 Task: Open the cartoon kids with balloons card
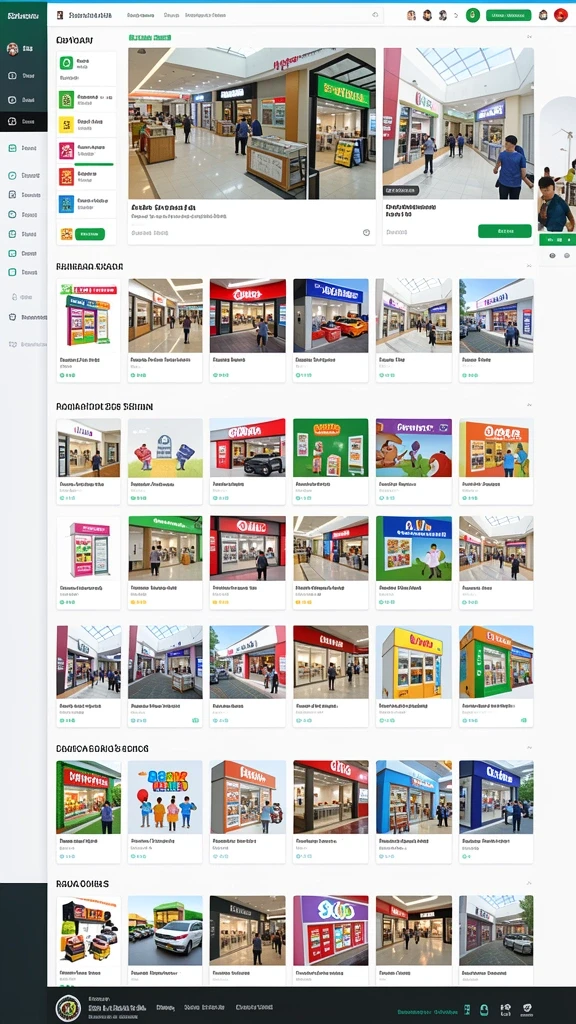pyautogui.click(x=165, y=812)
